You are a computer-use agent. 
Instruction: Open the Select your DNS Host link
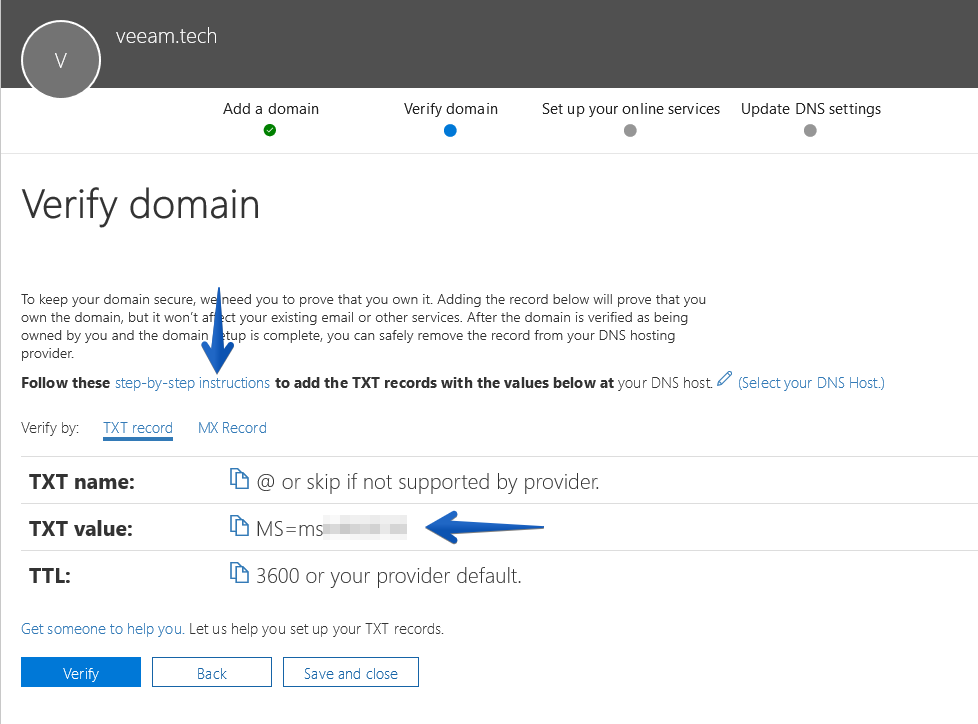click(x=811, y=383)
